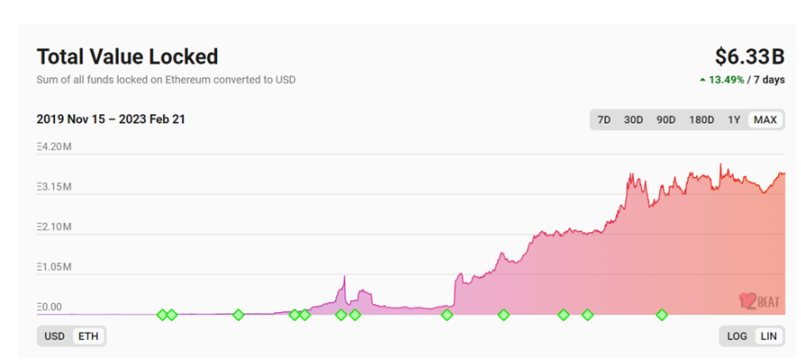Select the LIN scale option

769,336
